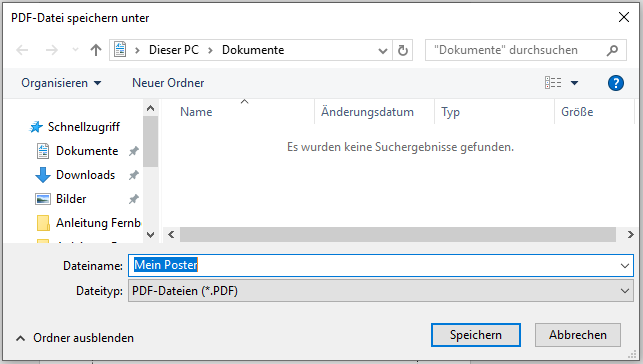The width and height of the screenshot is (643, 364).
Task: Open the view options dropdown arrow
Action: point(575,83)
